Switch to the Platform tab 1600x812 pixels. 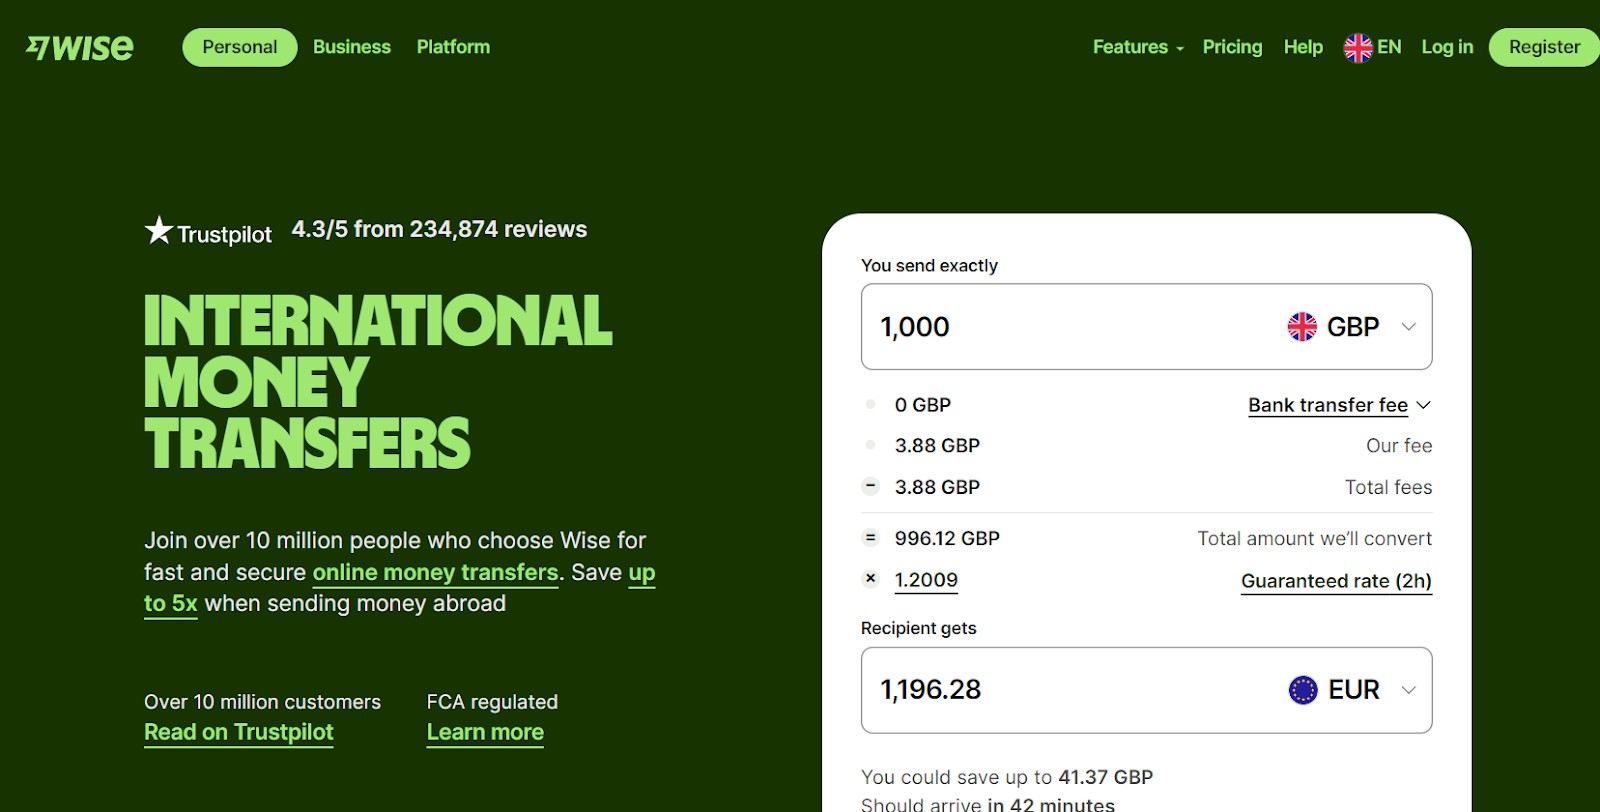coord(453,47)
